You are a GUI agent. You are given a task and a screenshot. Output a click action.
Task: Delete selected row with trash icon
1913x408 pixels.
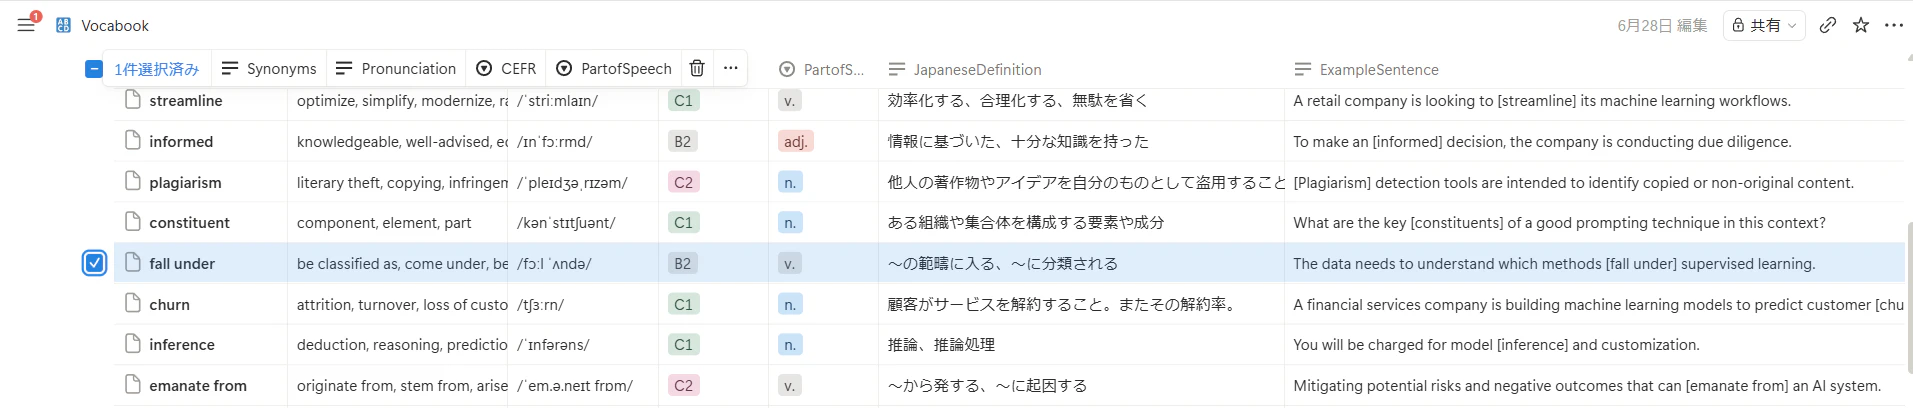pyautogui.click(x=697, y=68)
